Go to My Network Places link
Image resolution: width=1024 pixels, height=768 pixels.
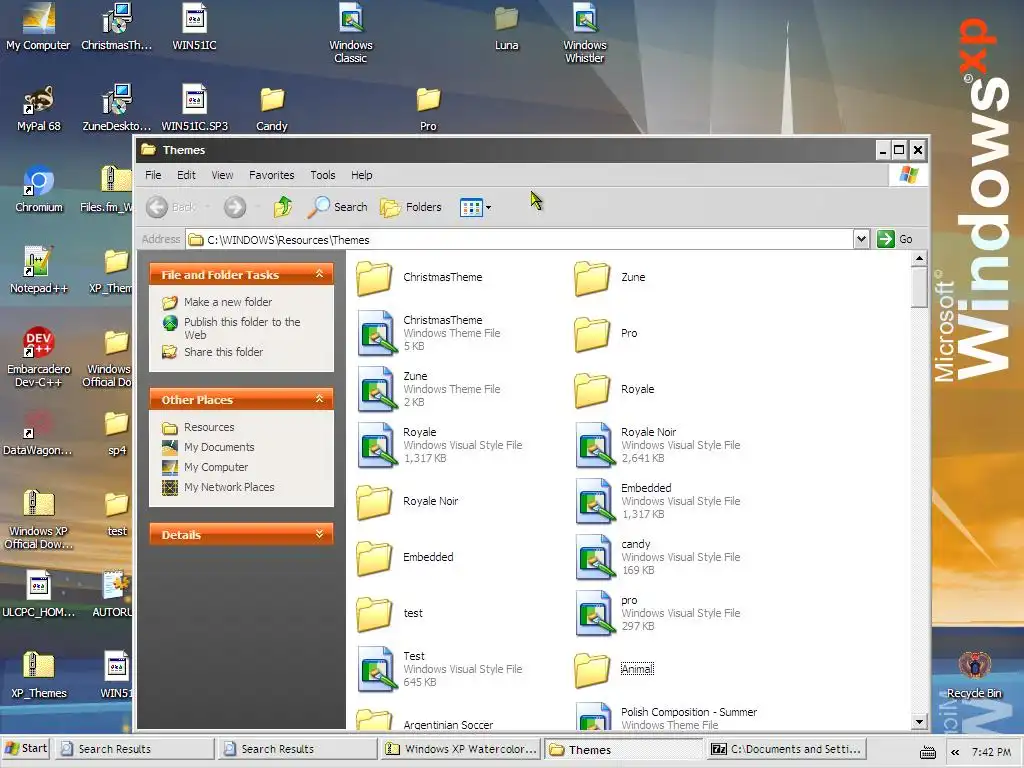click(229, 487)
